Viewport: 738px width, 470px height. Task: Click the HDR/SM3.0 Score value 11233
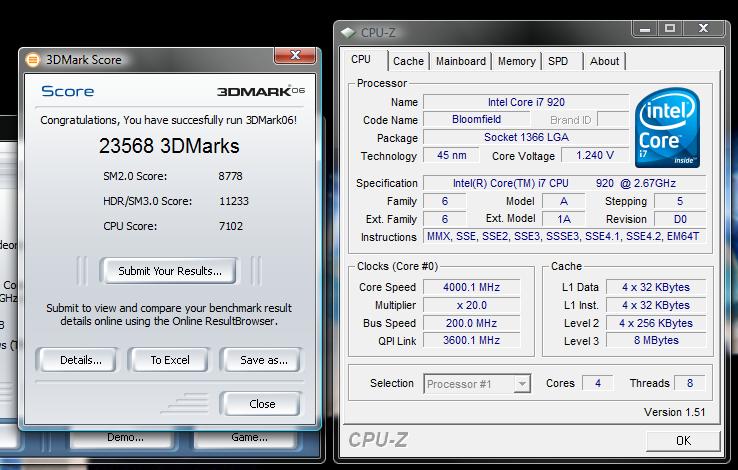pyautogui.click(x=233, y=201)
